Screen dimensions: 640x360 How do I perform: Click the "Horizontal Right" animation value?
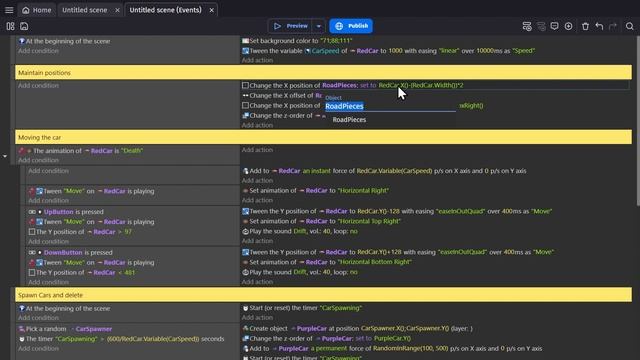click(x=363, y=191)
